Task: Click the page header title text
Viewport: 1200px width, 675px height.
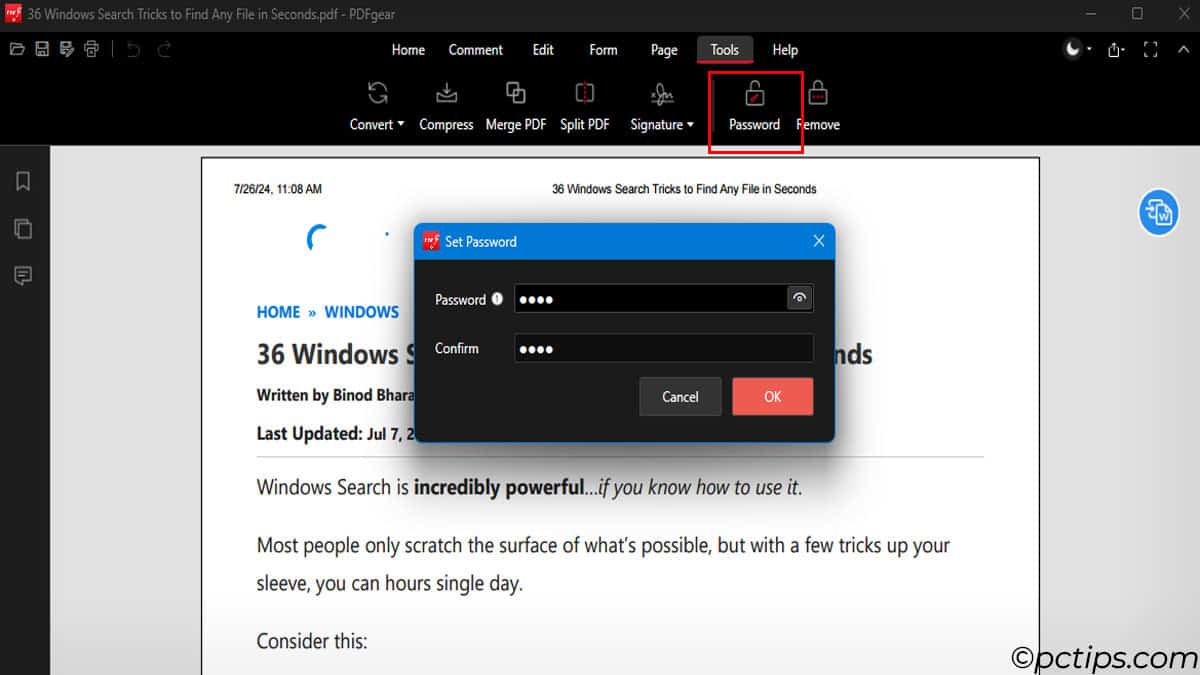Action: [684, 189]
